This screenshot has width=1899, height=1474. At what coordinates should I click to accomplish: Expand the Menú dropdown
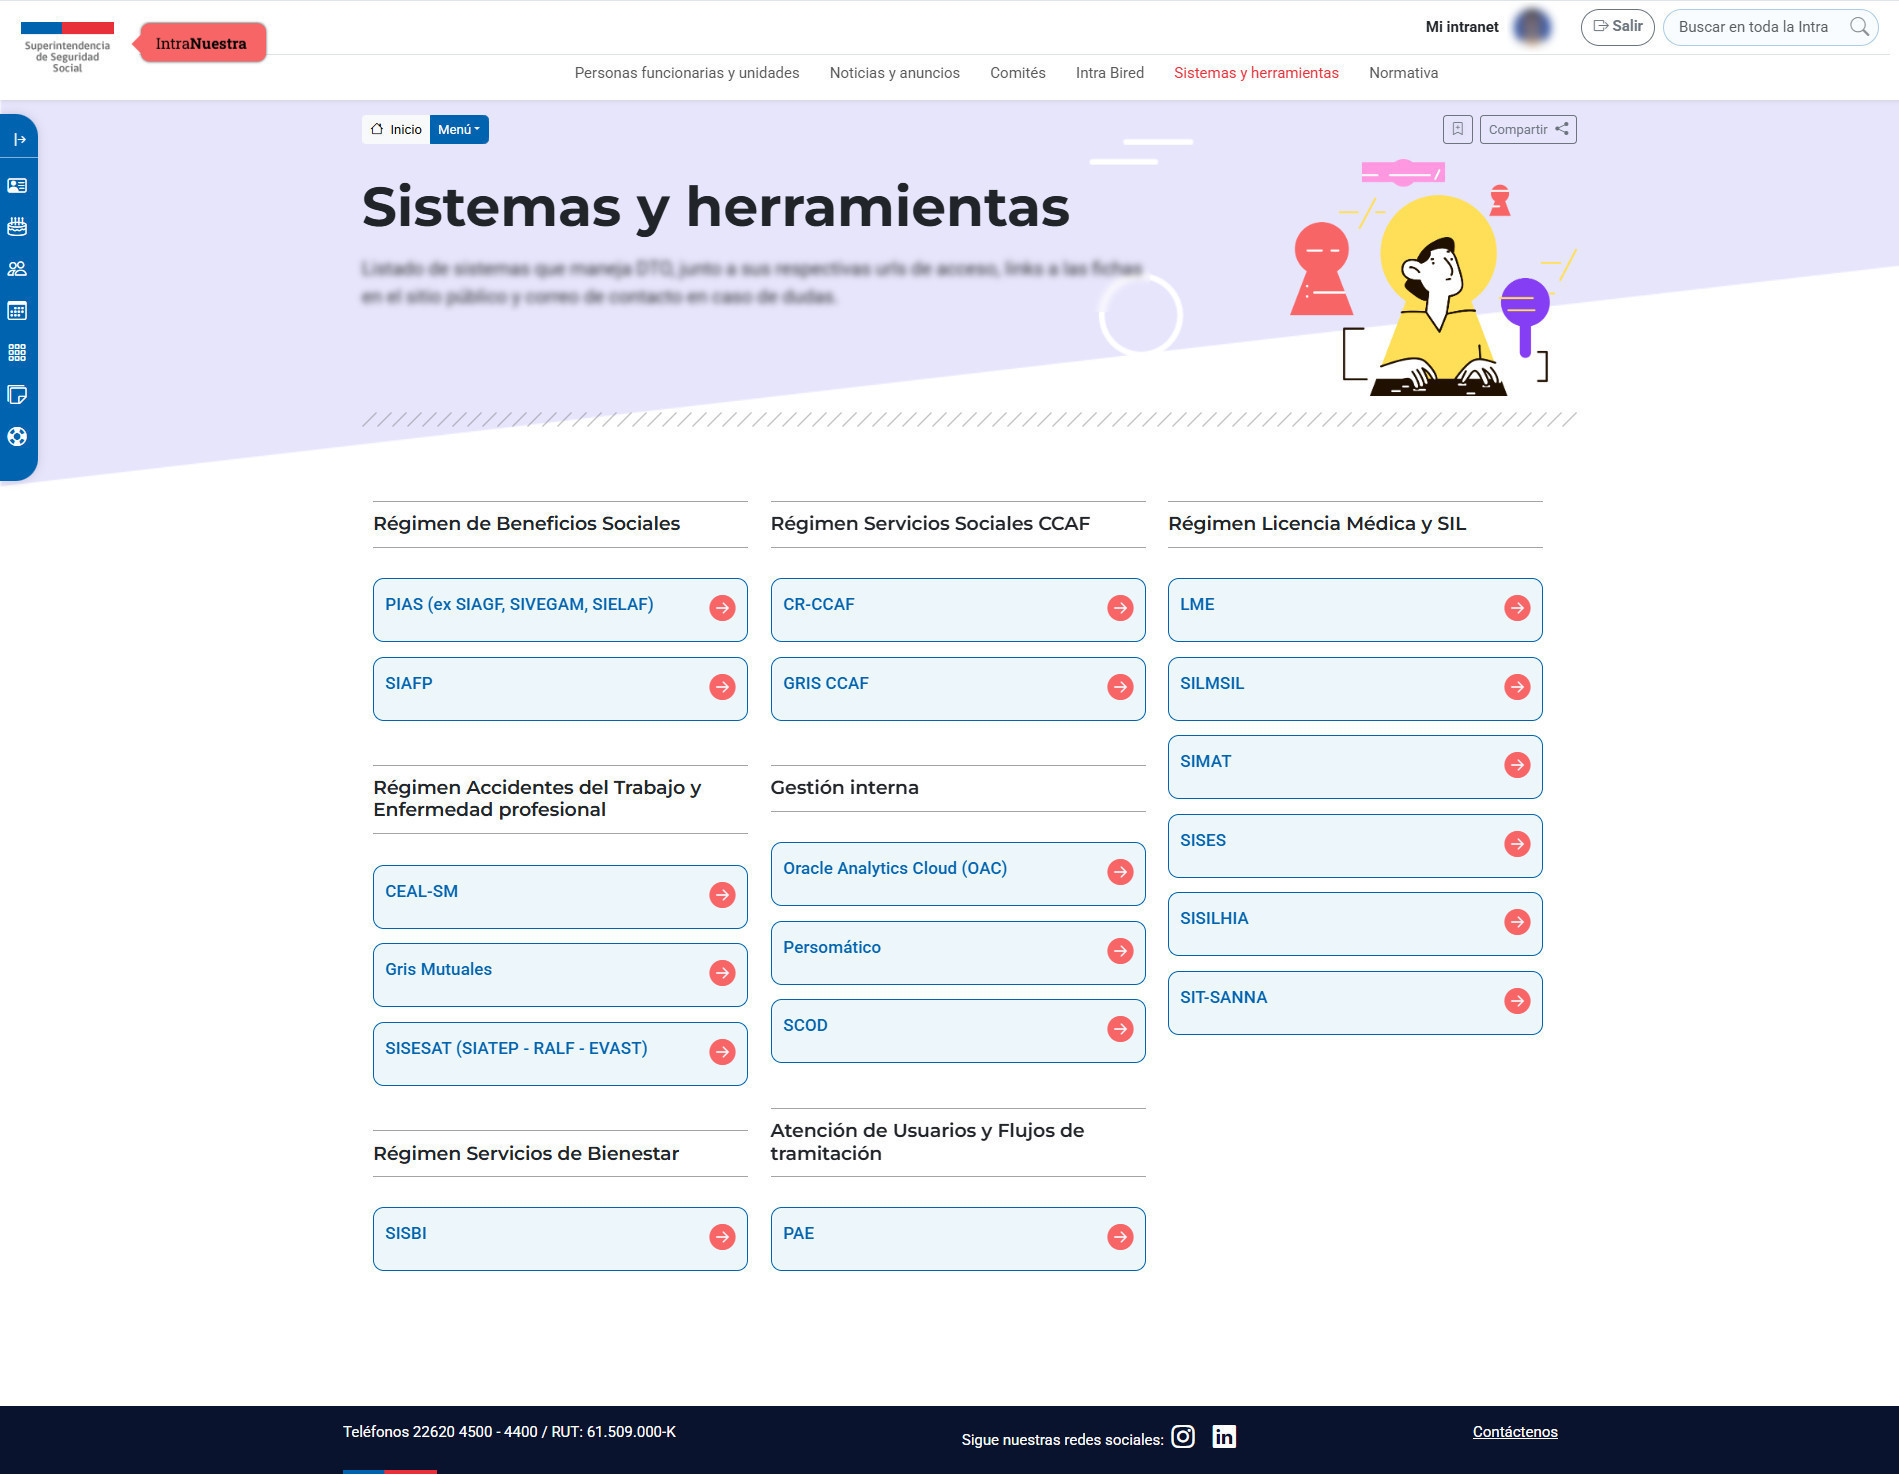pyautogui.click(x=459, y=129)
